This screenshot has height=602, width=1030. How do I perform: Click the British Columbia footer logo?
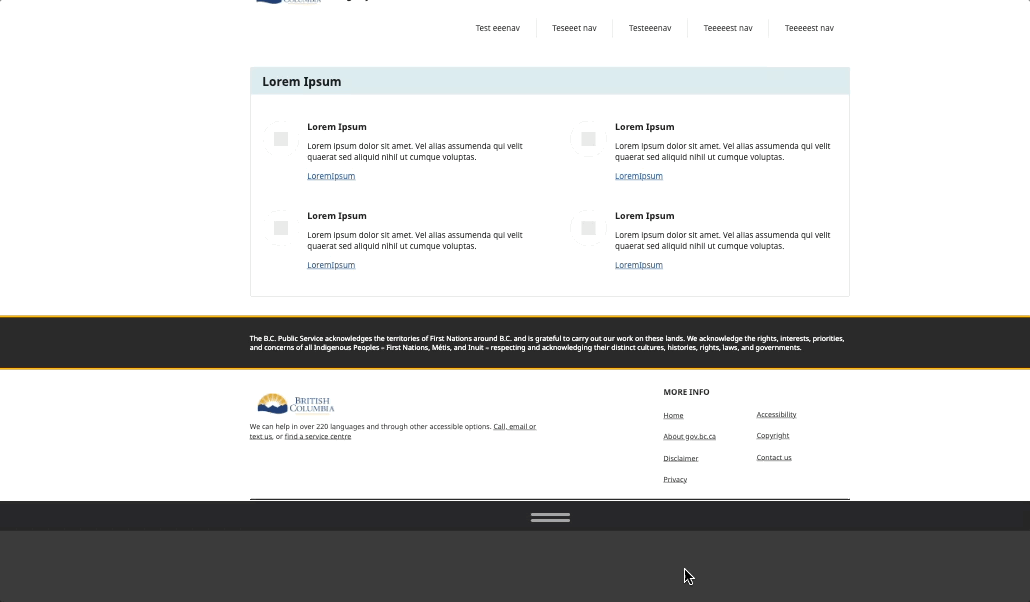click(x=296, y=404)
